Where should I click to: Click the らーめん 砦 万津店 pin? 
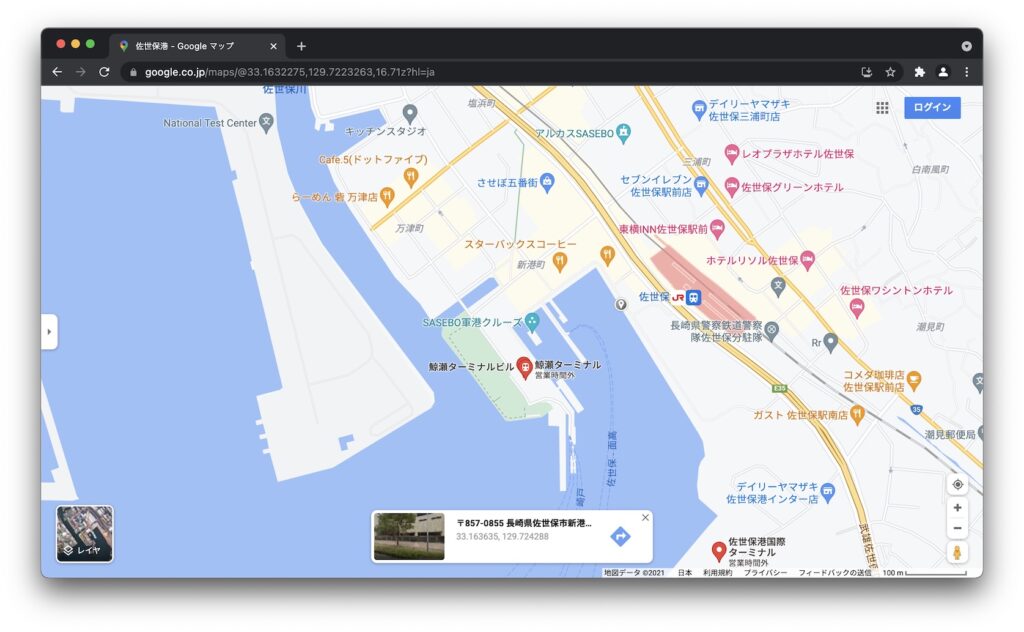(x=387, y=196)
